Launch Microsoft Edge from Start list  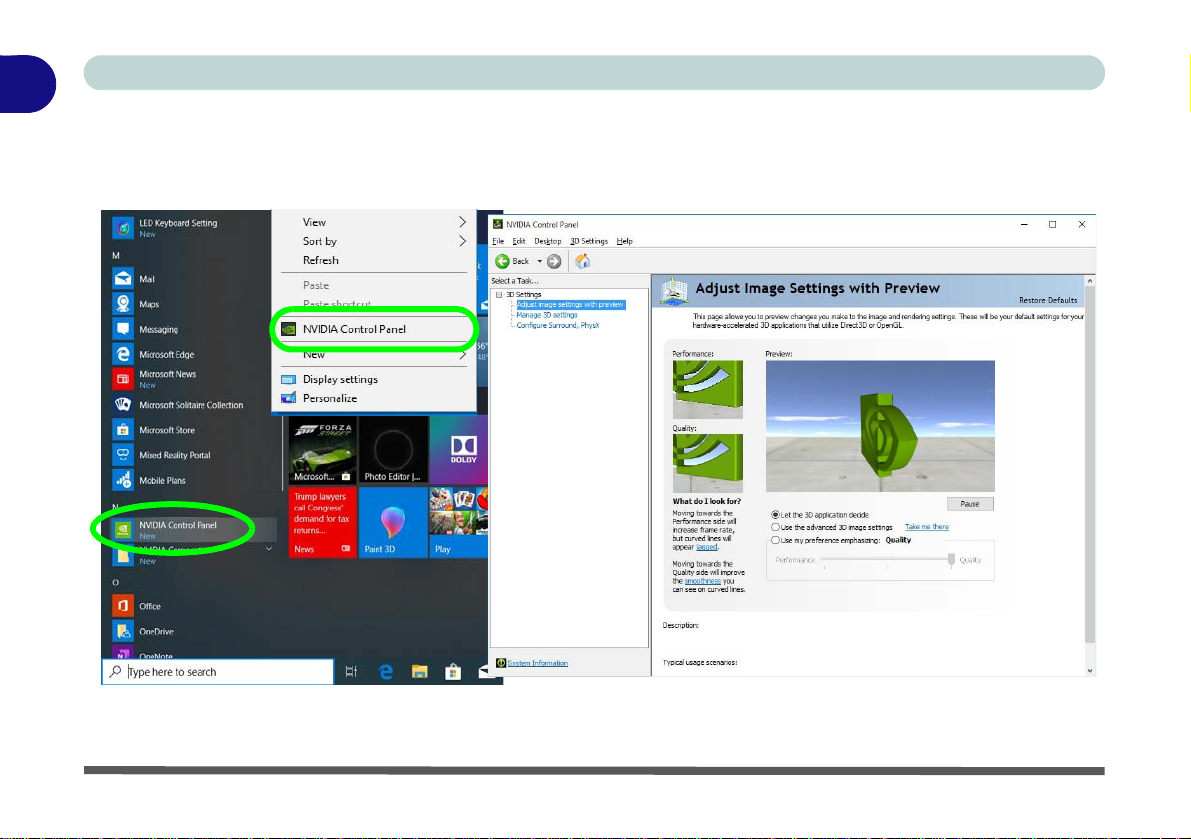click(x=123, y=355)
